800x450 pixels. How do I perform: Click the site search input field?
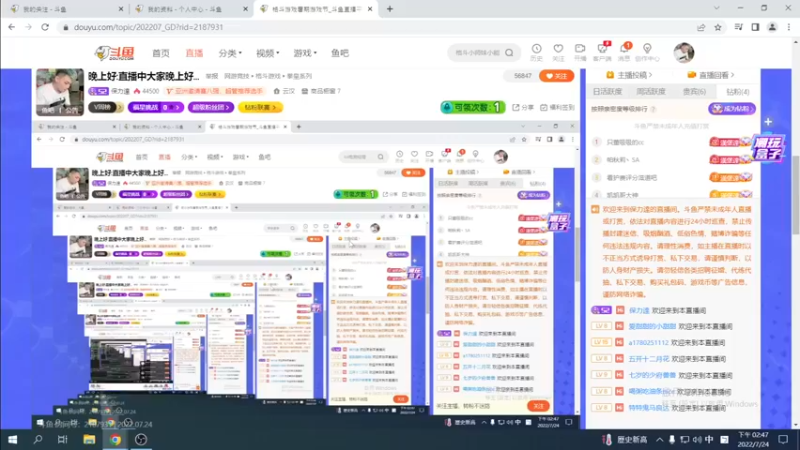(x=477, y=53)
